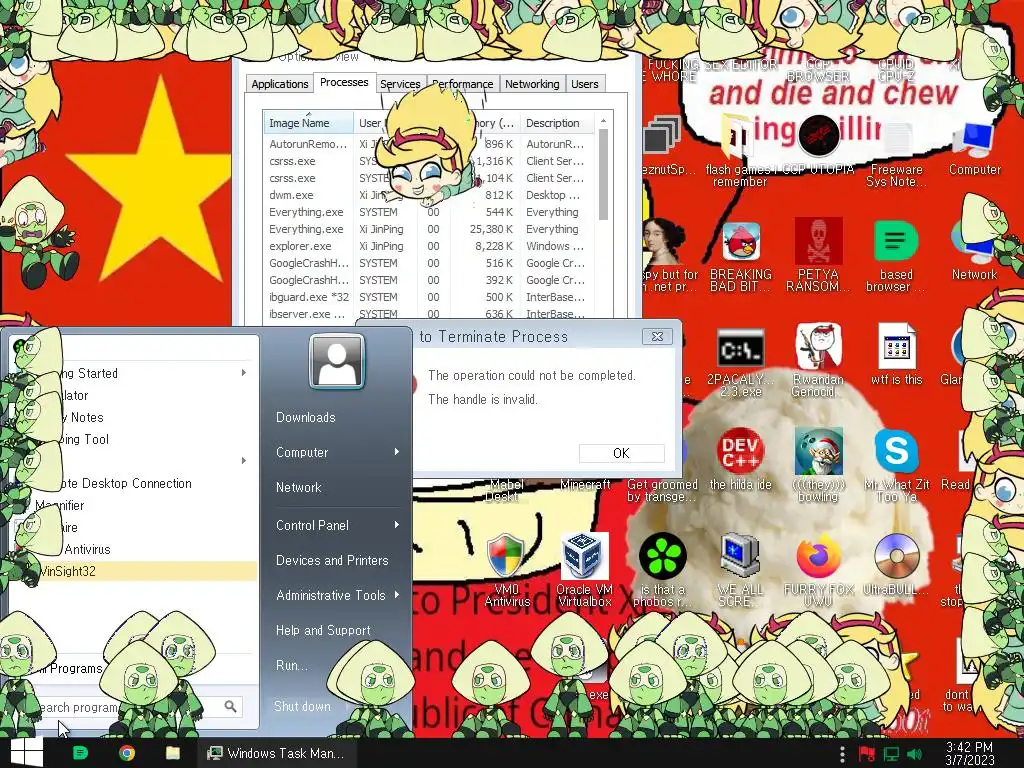The image size is (1024, 768).
Task: Switch to the Networking tab
Action: point(532,84)
